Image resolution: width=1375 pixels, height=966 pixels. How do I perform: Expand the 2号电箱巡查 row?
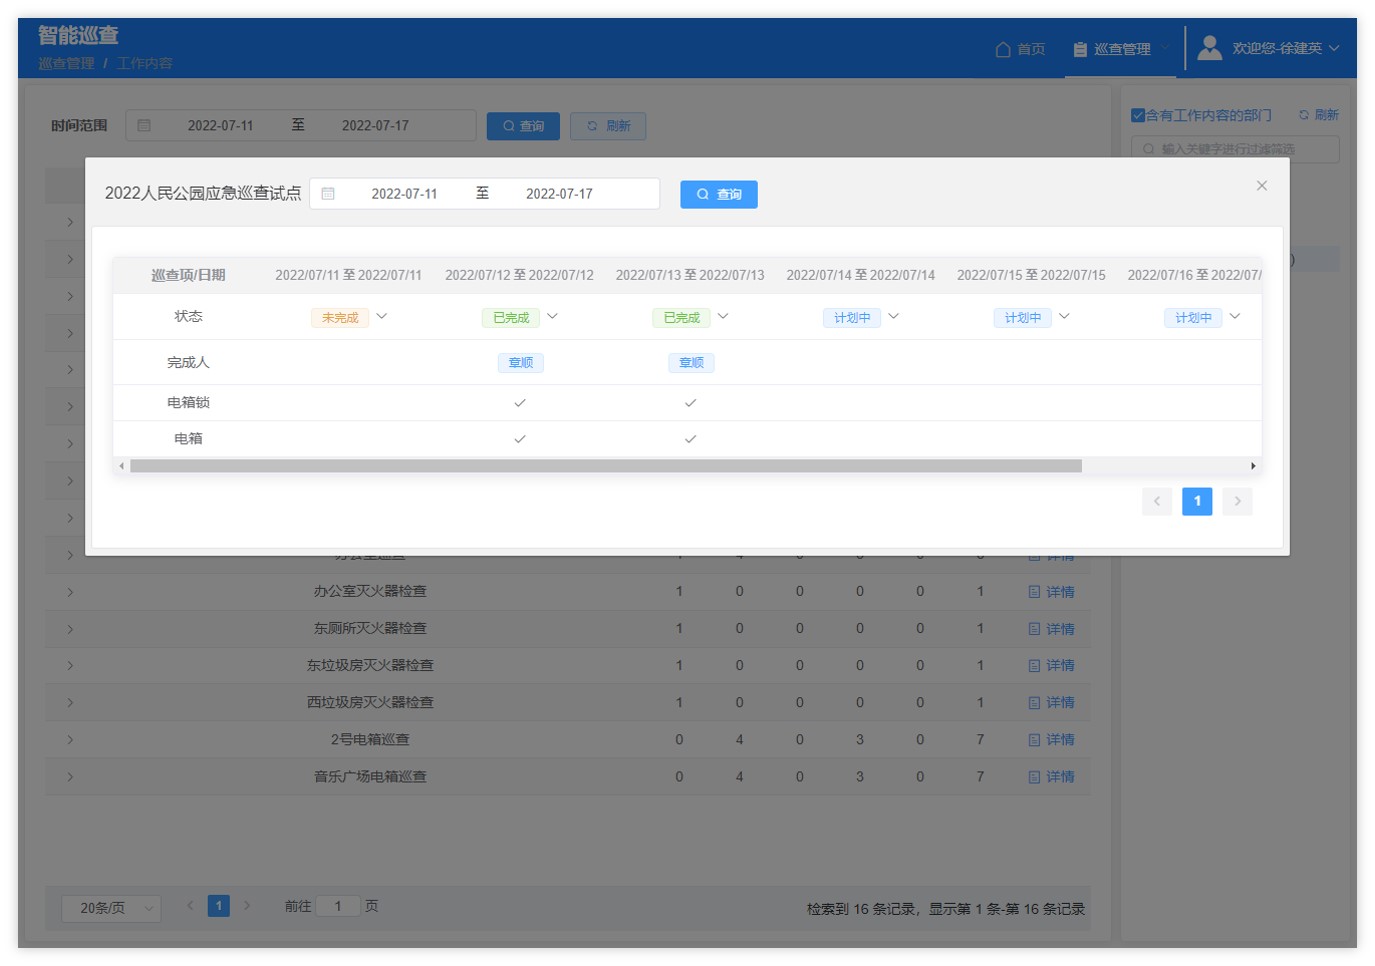click(70, 740)
